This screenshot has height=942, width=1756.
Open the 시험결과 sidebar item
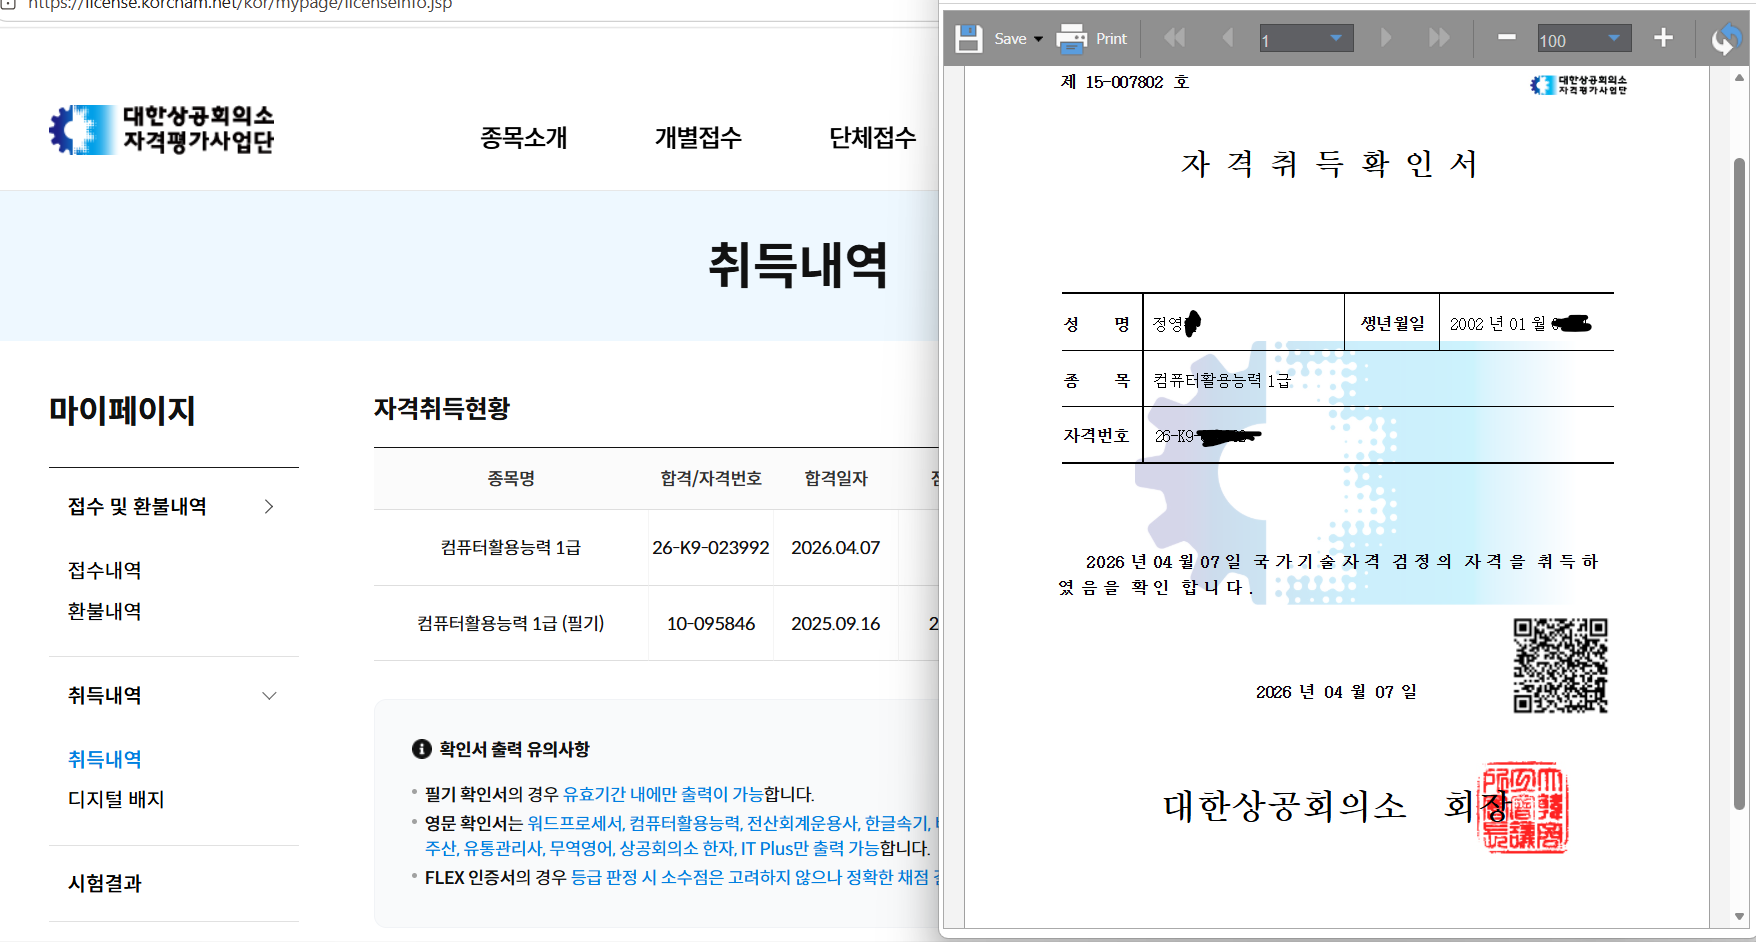tap(105, 884)
